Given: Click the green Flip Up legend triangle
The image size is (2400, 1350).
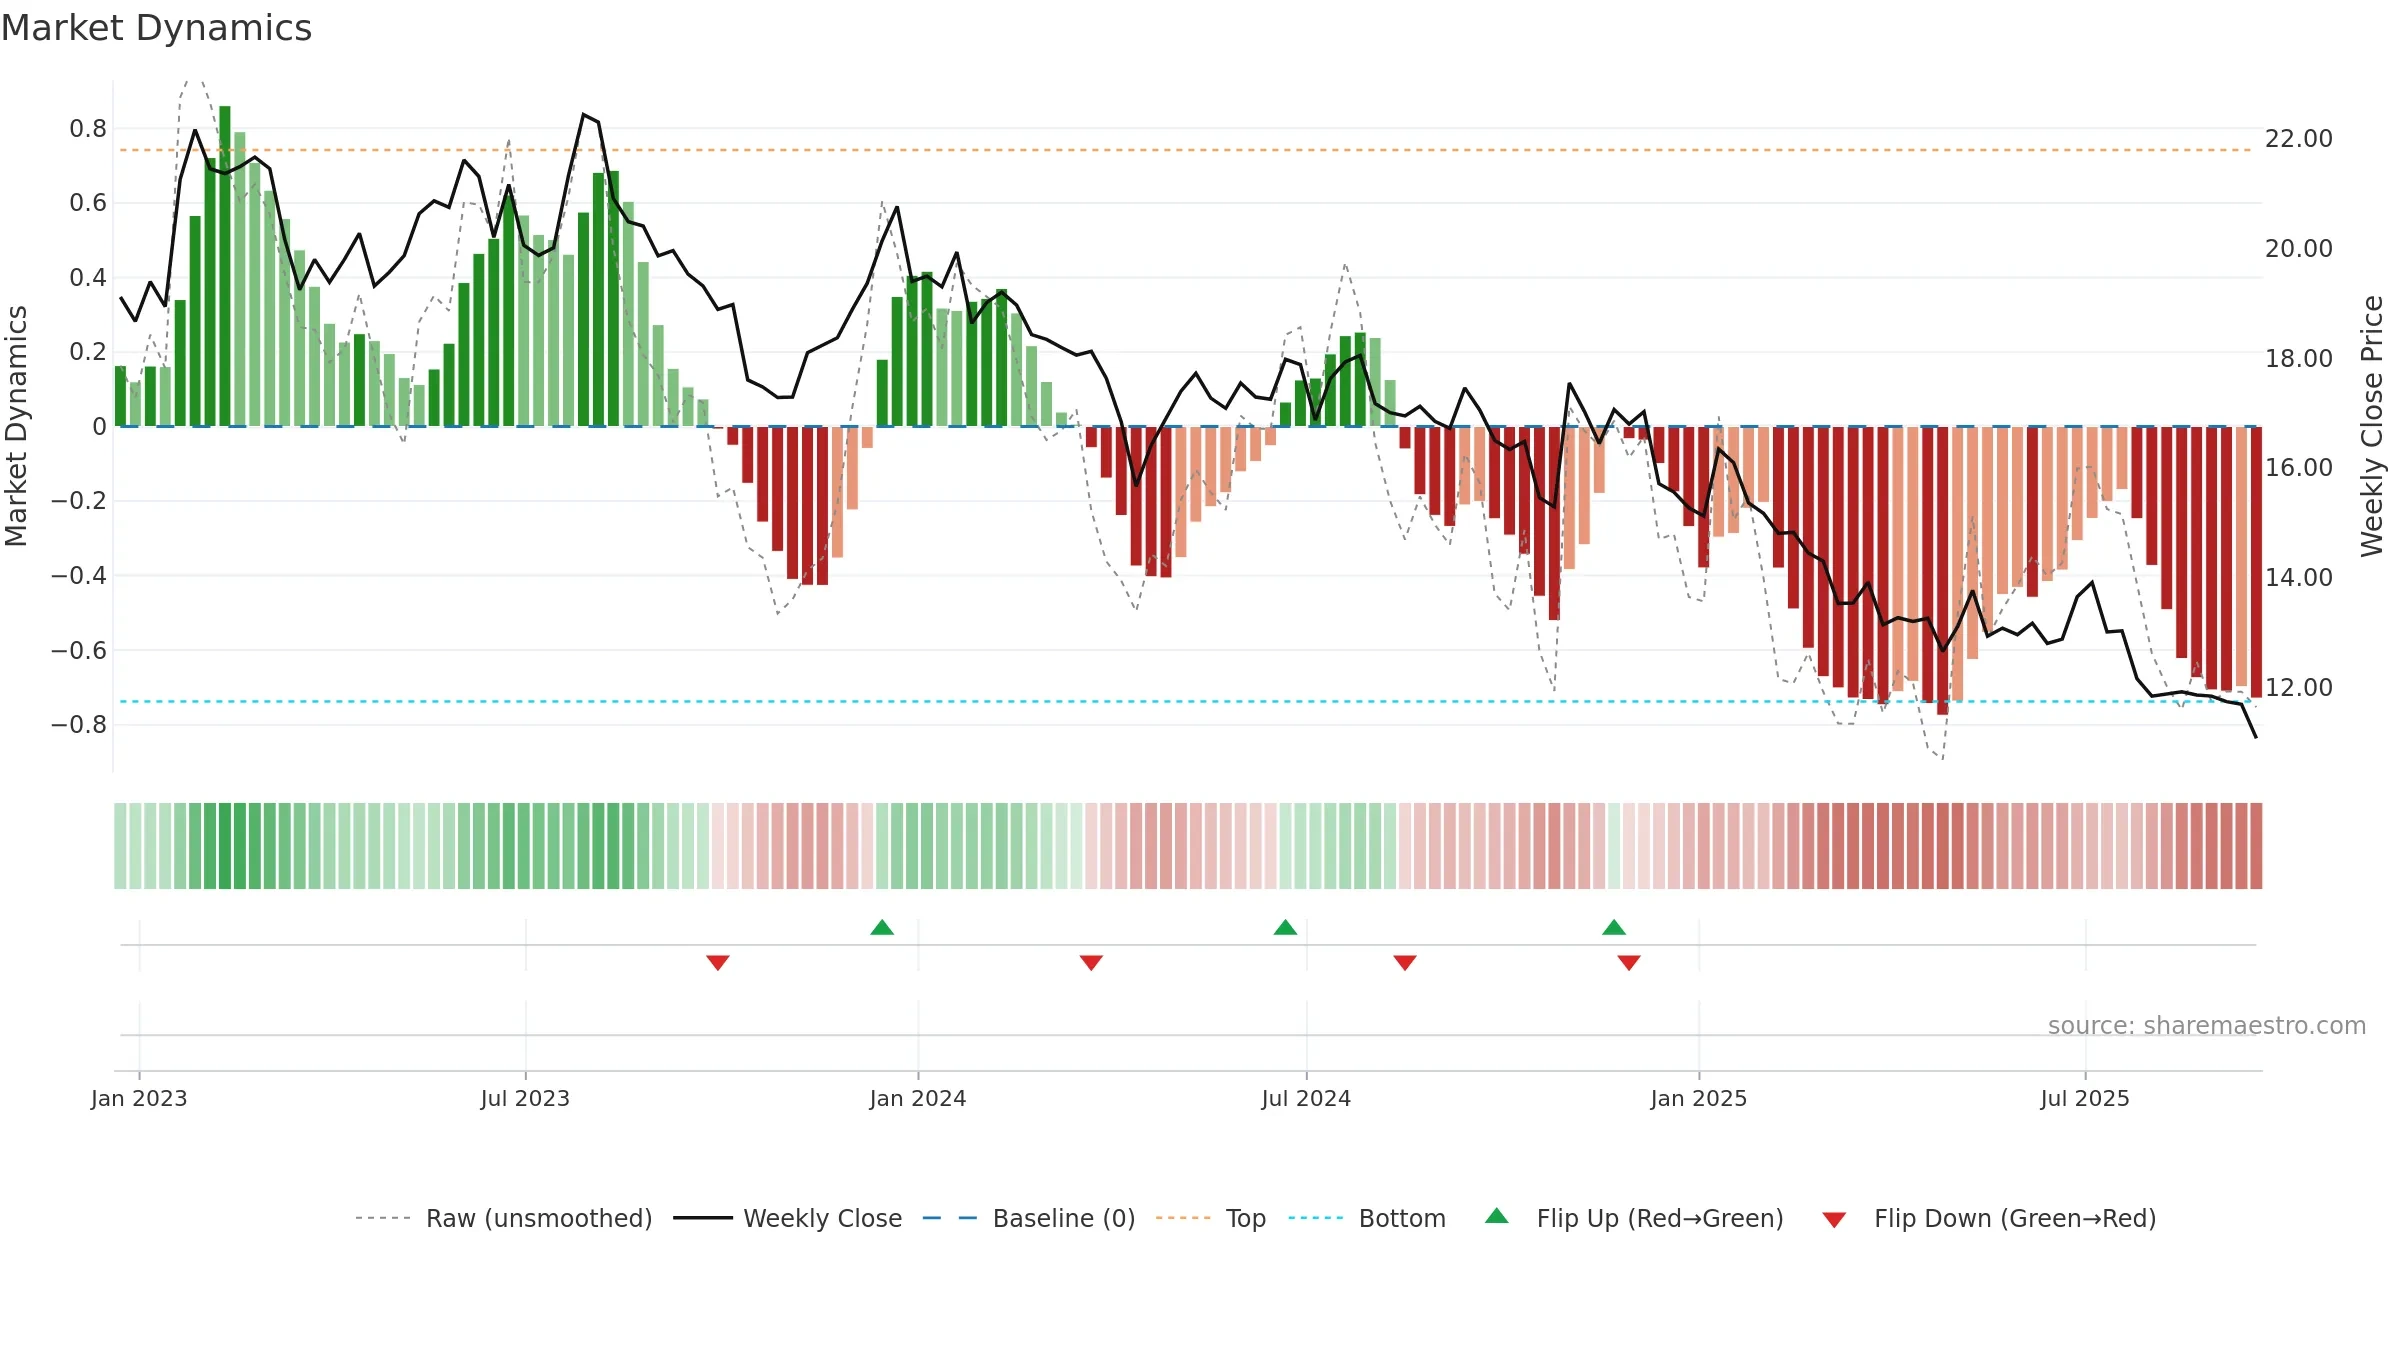Looking at the screenshot, I should [x=1497, y=1216].
